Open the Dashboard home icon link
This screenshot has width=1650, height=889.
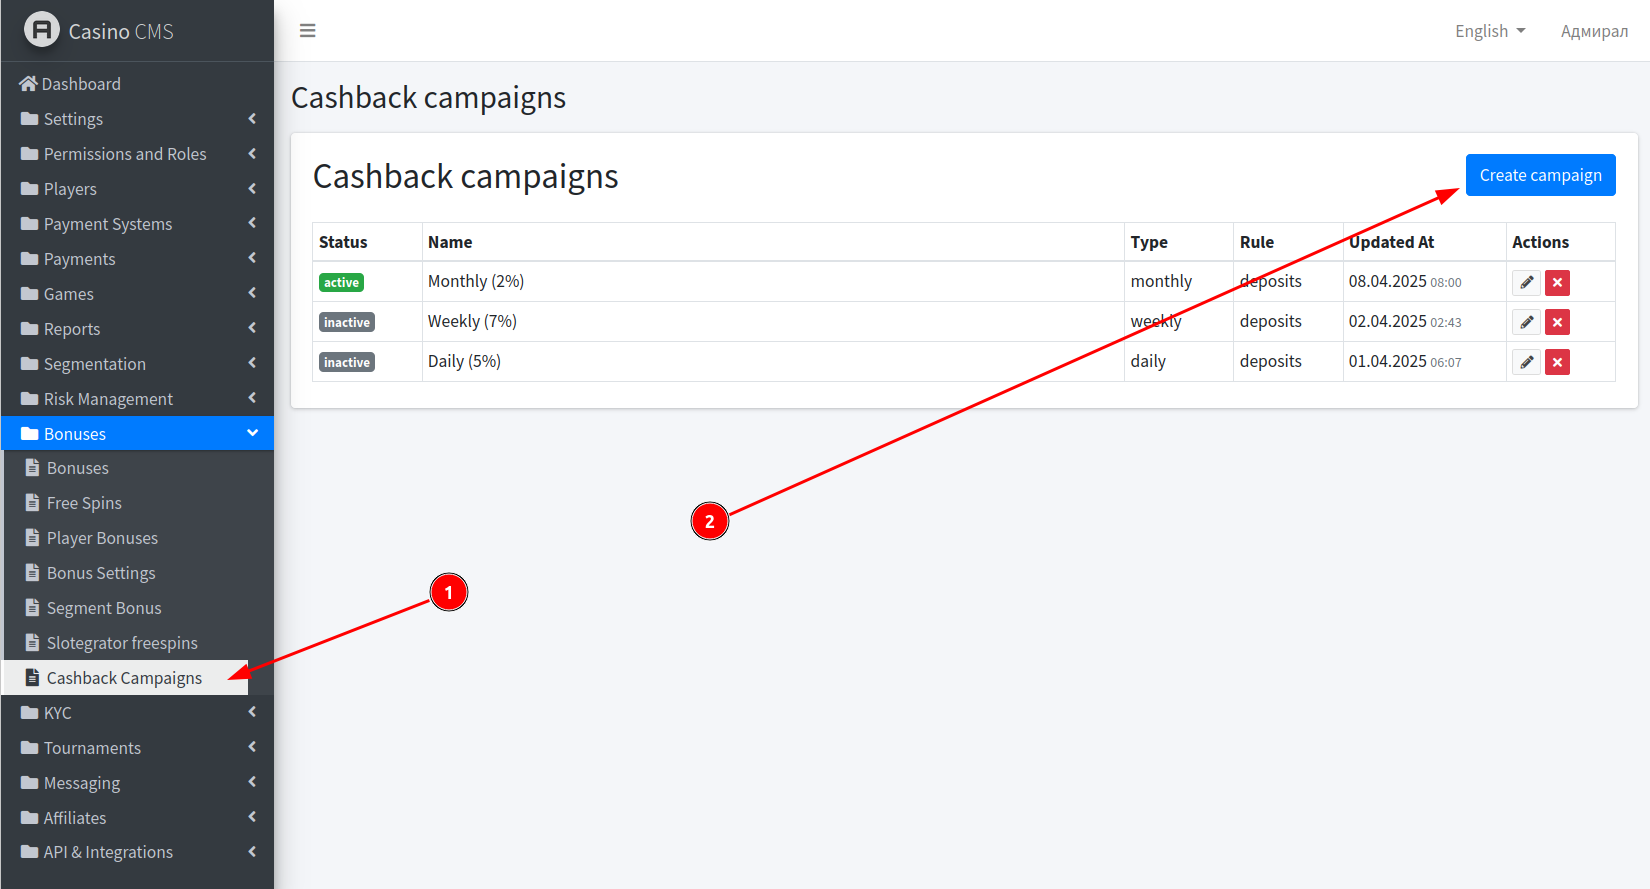(x=28, y=84)
